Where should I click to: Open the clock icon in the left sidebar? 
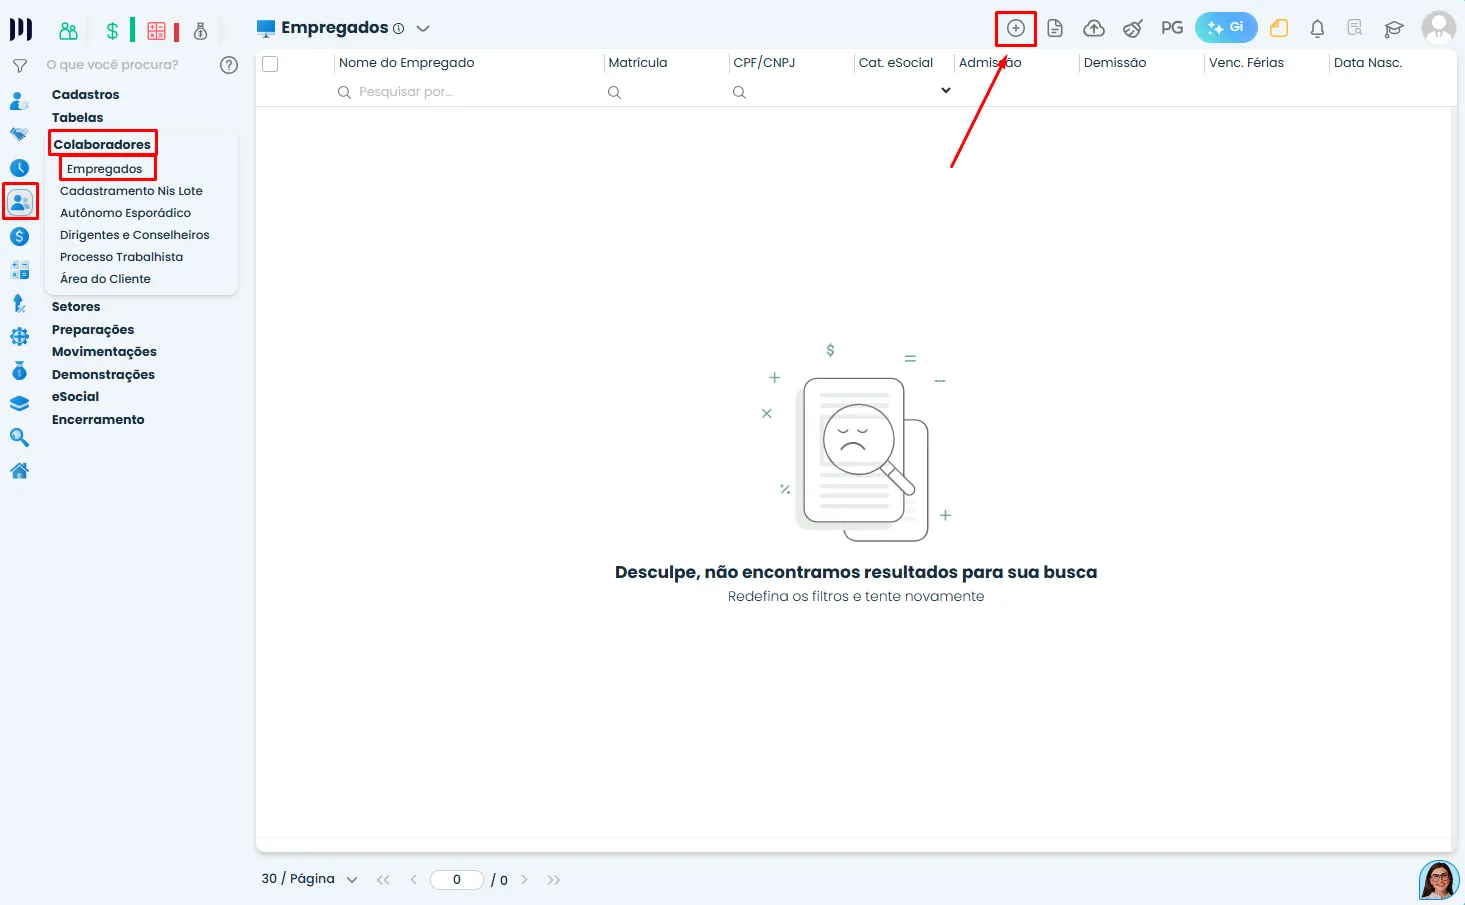point(20,168)
